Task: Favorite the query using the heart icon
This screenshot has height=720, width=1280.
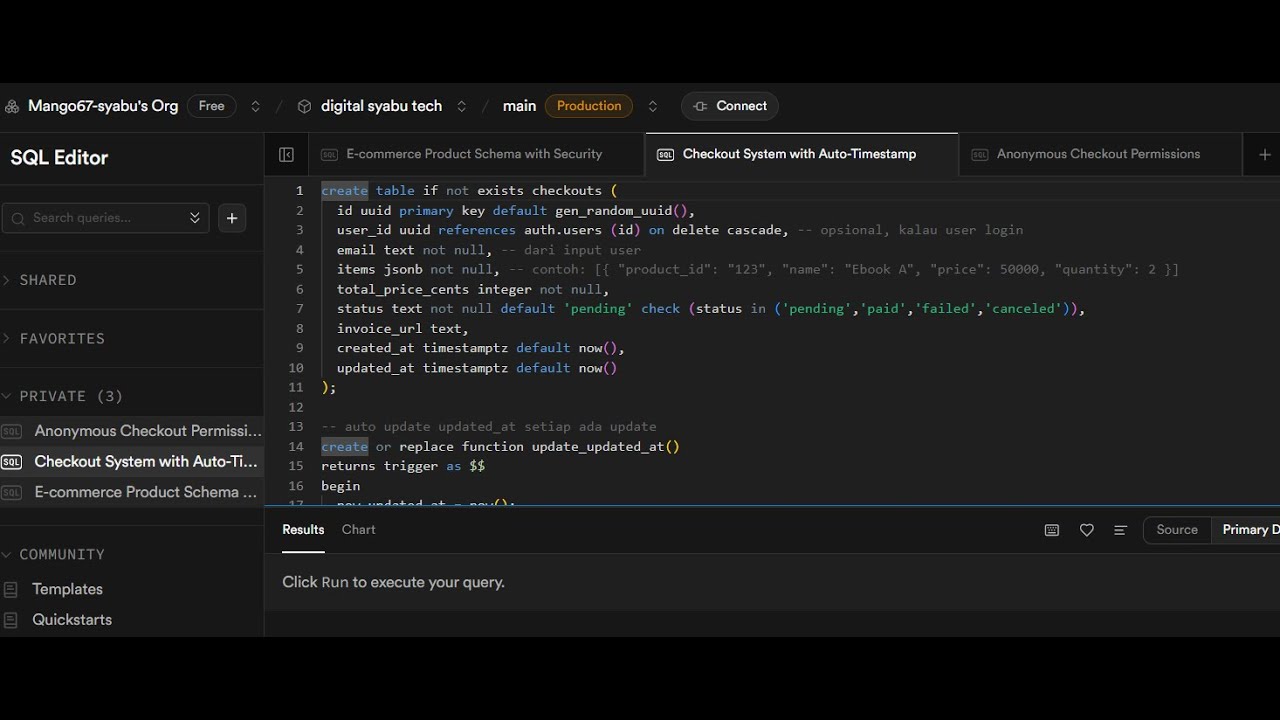Action: coord(1087,531)
